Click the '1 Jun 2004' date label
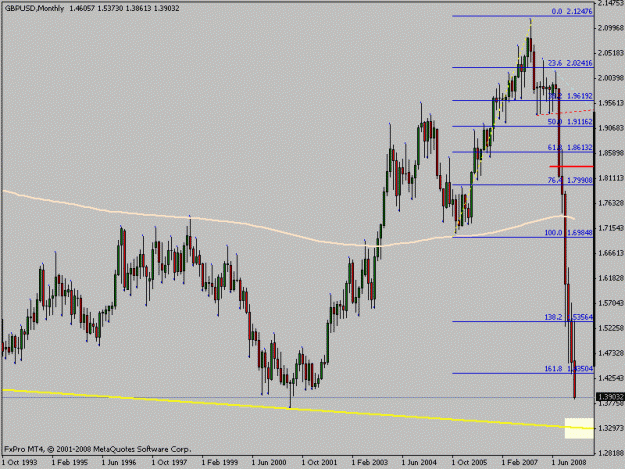 pyautogui.click(x=419, y=463)
